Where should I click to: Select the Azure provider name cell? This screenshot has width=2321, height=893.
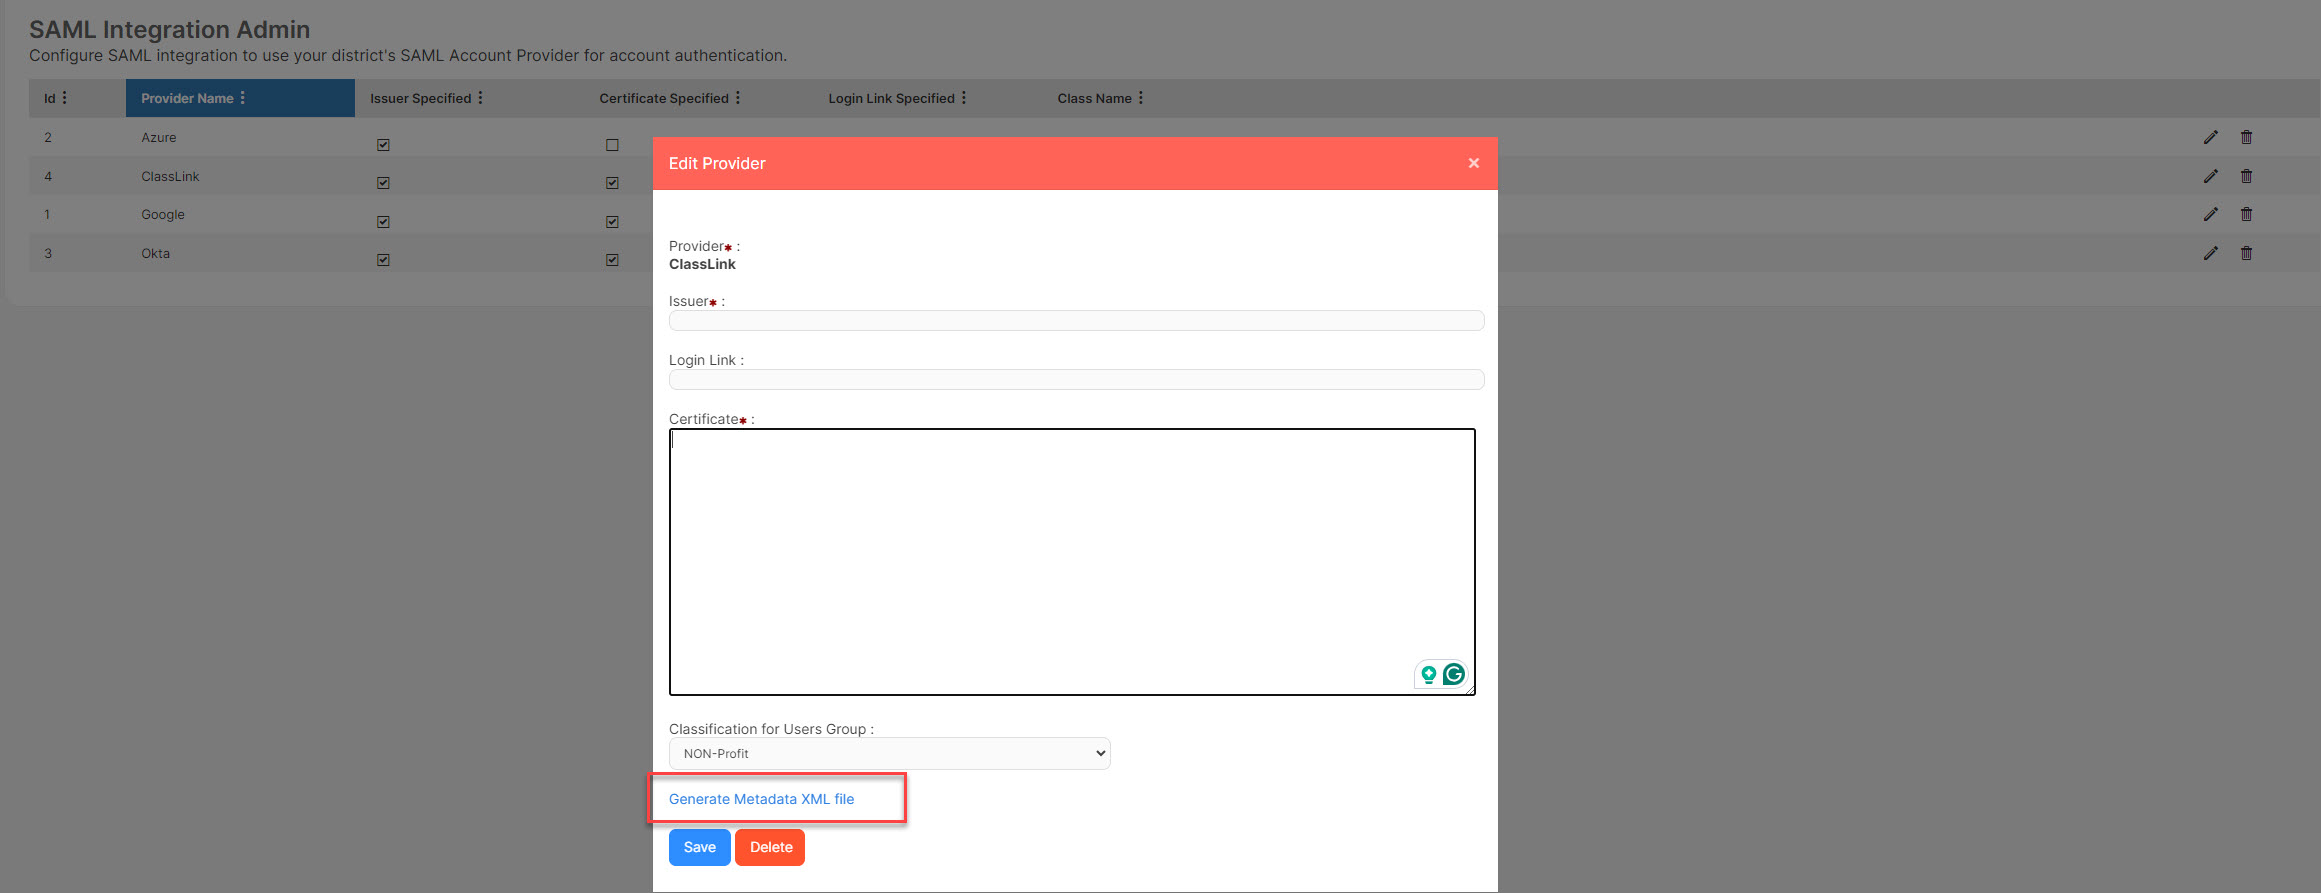tap(158, 137)
